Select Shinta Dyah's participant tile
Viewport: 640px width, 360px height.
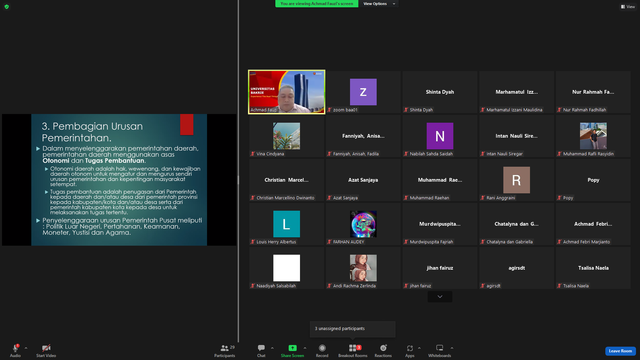(x=440, y=92)
